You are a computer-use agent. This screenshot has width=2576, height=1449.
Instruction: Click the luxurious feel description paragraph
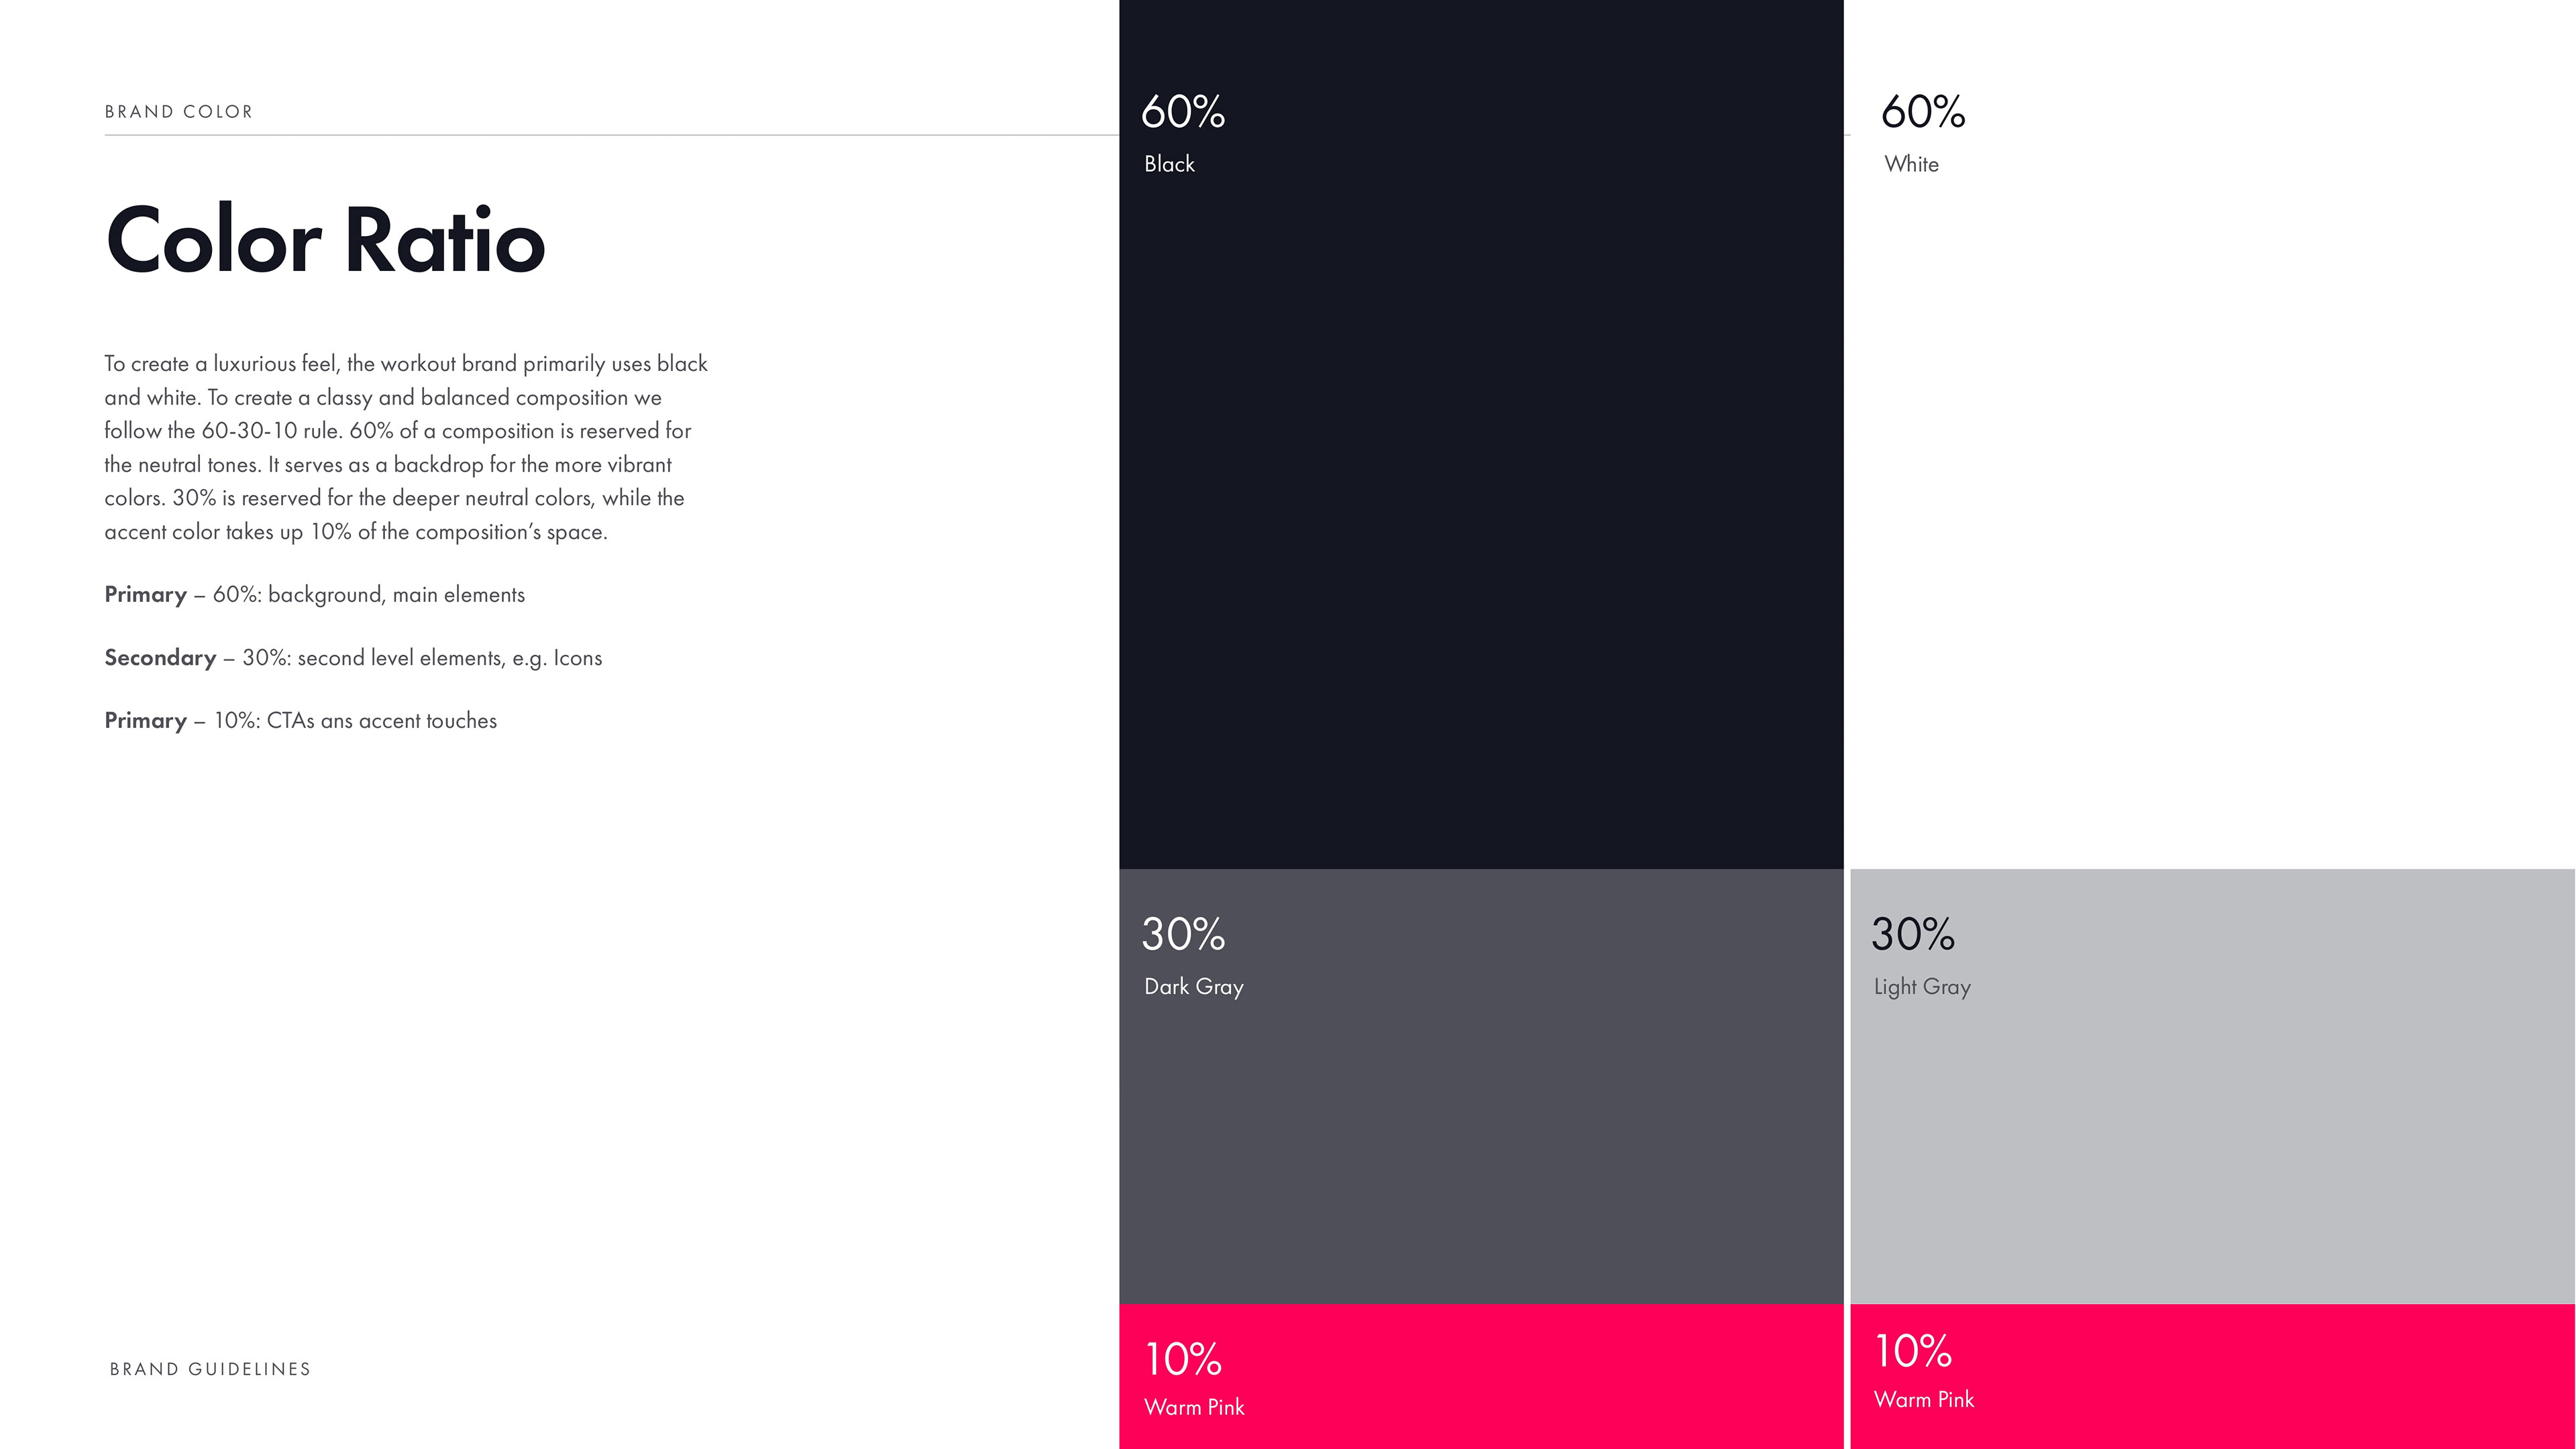click(405, 447)
